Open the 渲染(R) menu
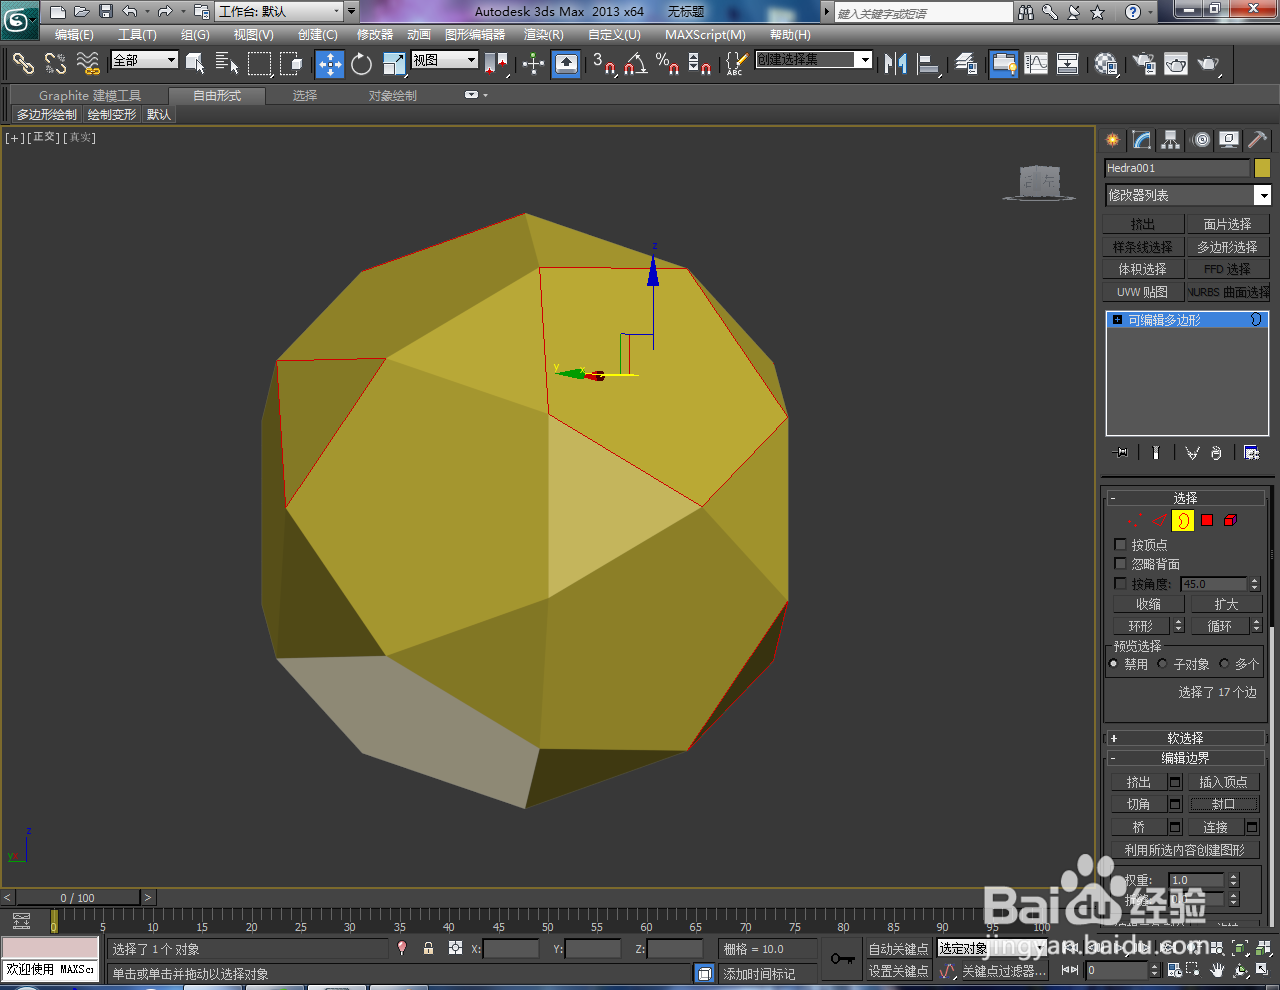This screenshot has width=1280, height=990. point(543,35)
